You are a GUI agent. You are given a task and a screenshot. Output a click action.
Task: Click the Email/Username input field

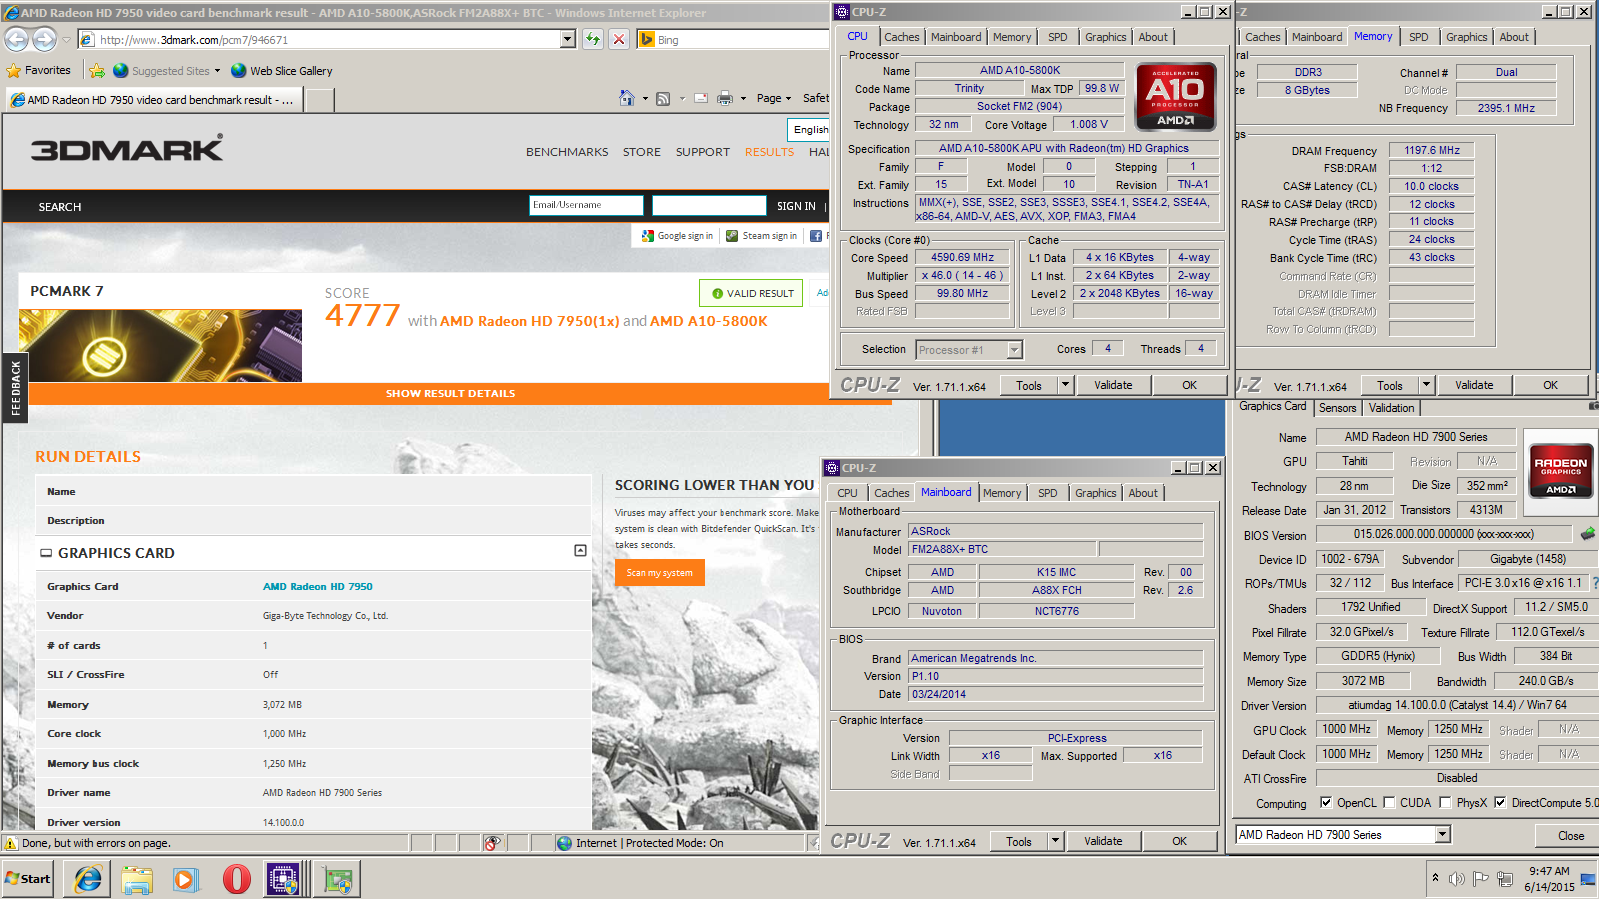tap(586, 205)
